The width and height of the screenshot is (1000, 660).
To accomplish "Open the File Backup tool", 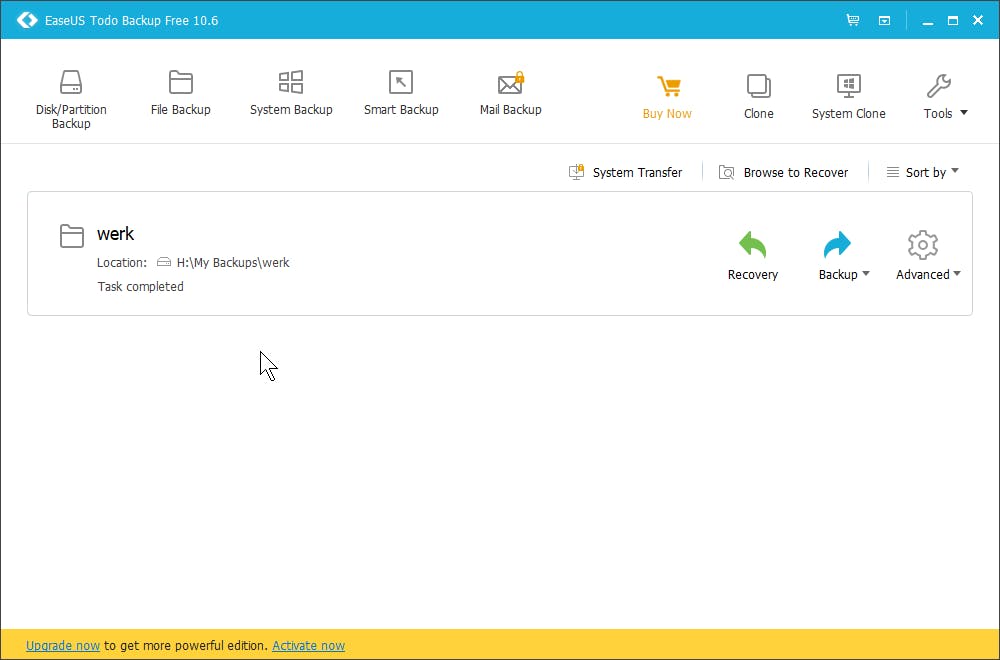I will [180, 92].
